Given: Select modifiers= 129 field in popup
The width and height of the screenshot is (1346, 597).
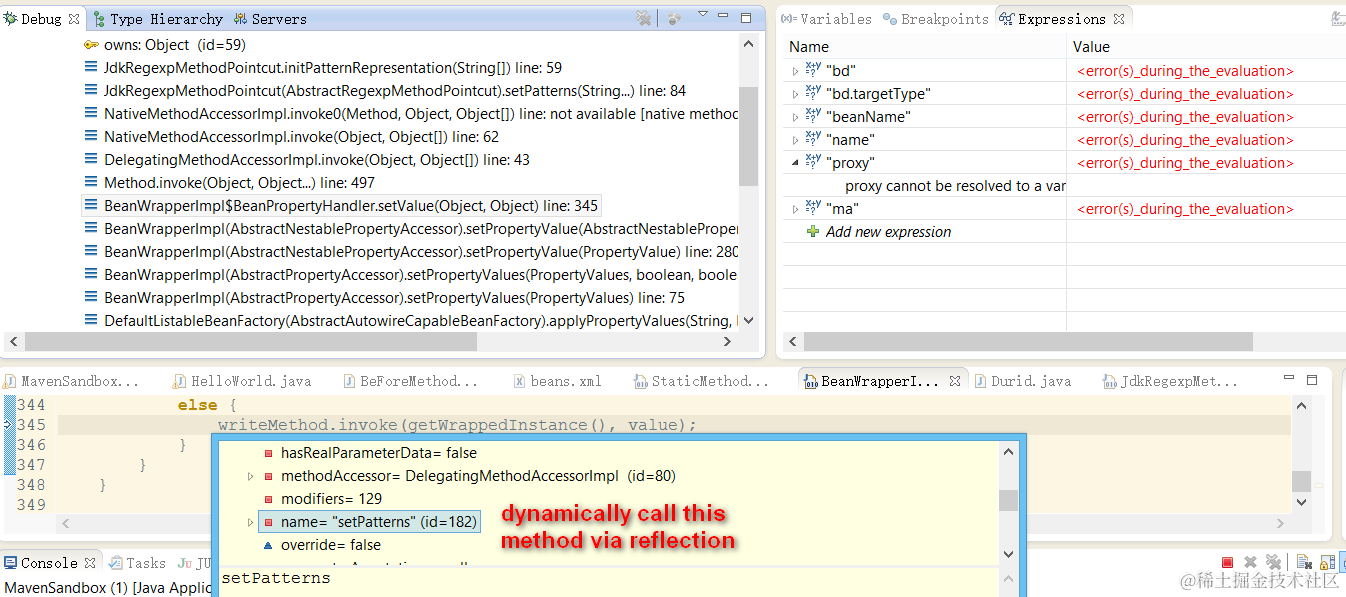Looking at the screenshot, I should click(x=321, y=499).
